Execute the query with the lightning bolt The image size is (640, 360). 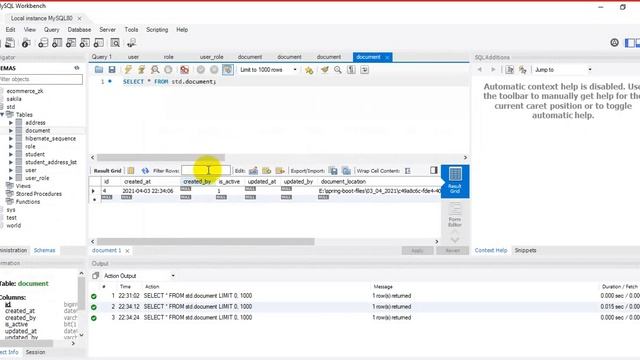click(x=128, y=70)
